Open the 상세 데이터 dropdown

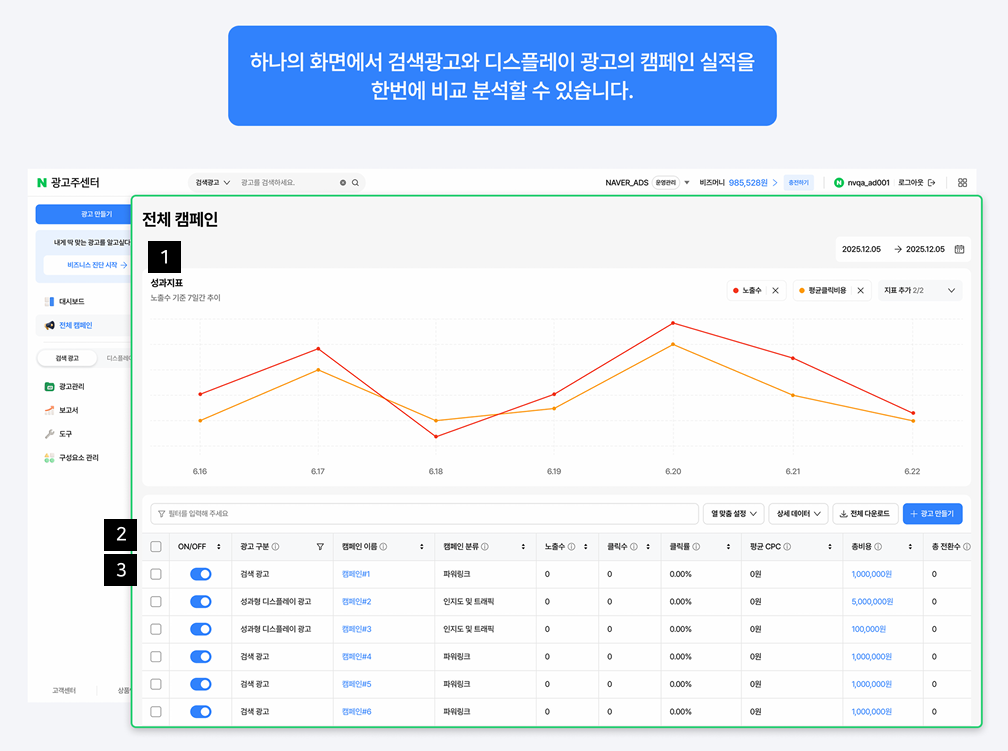point(798,513)
